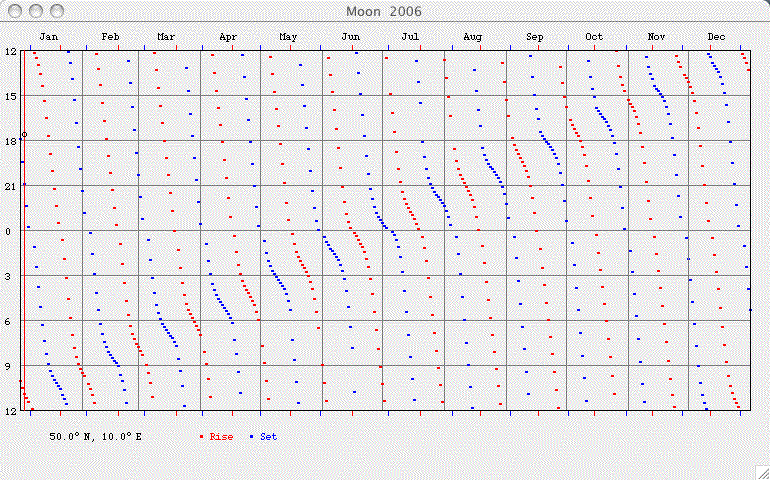Select the Feb month heading
Screen dimensions: 770x480
110,37
